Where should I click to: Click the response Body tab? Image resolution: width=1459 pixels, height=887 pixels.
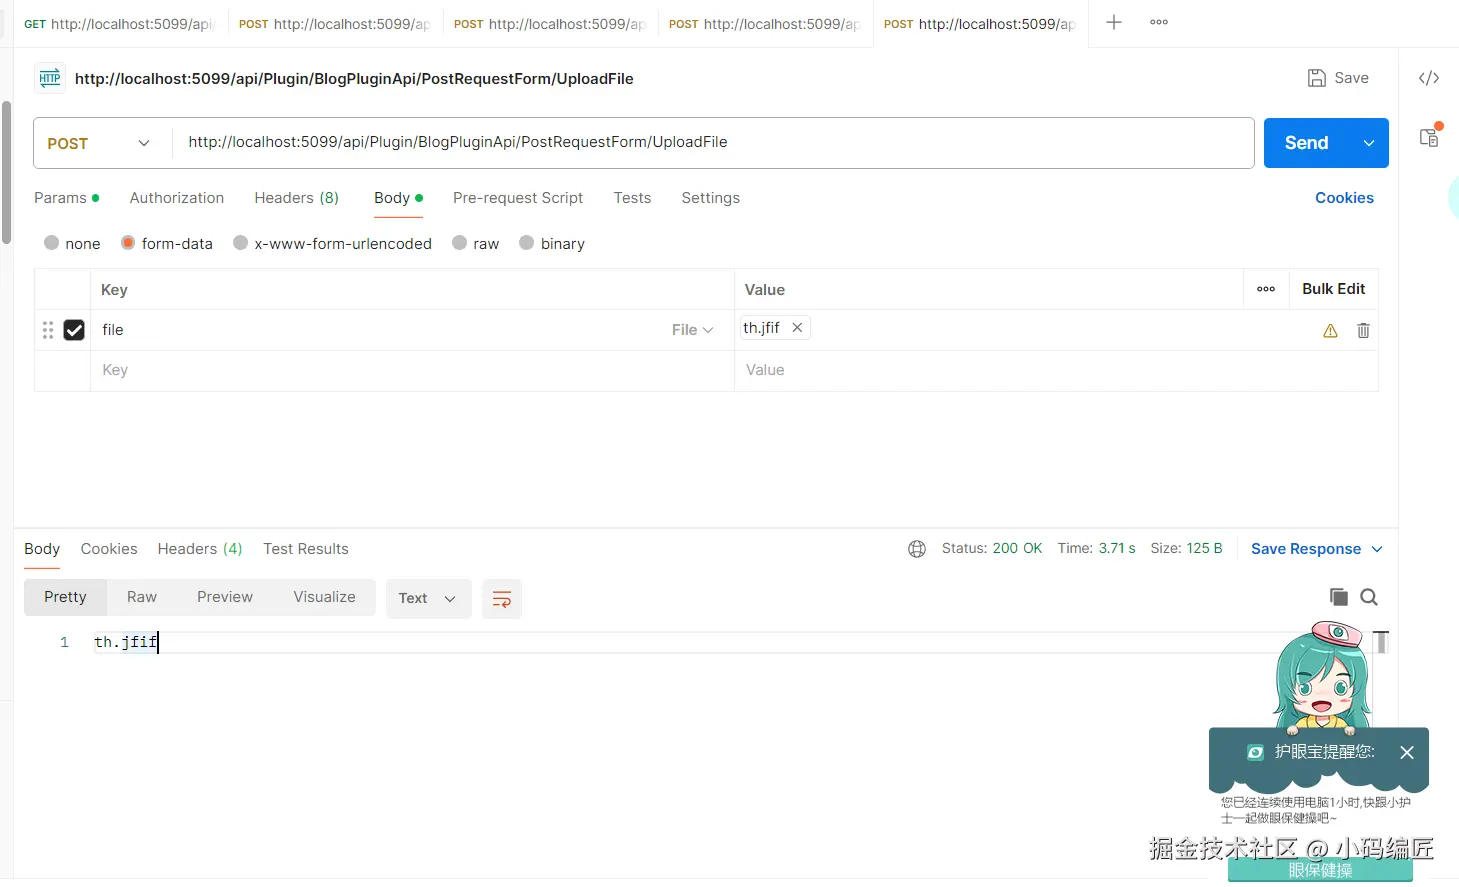42,549
